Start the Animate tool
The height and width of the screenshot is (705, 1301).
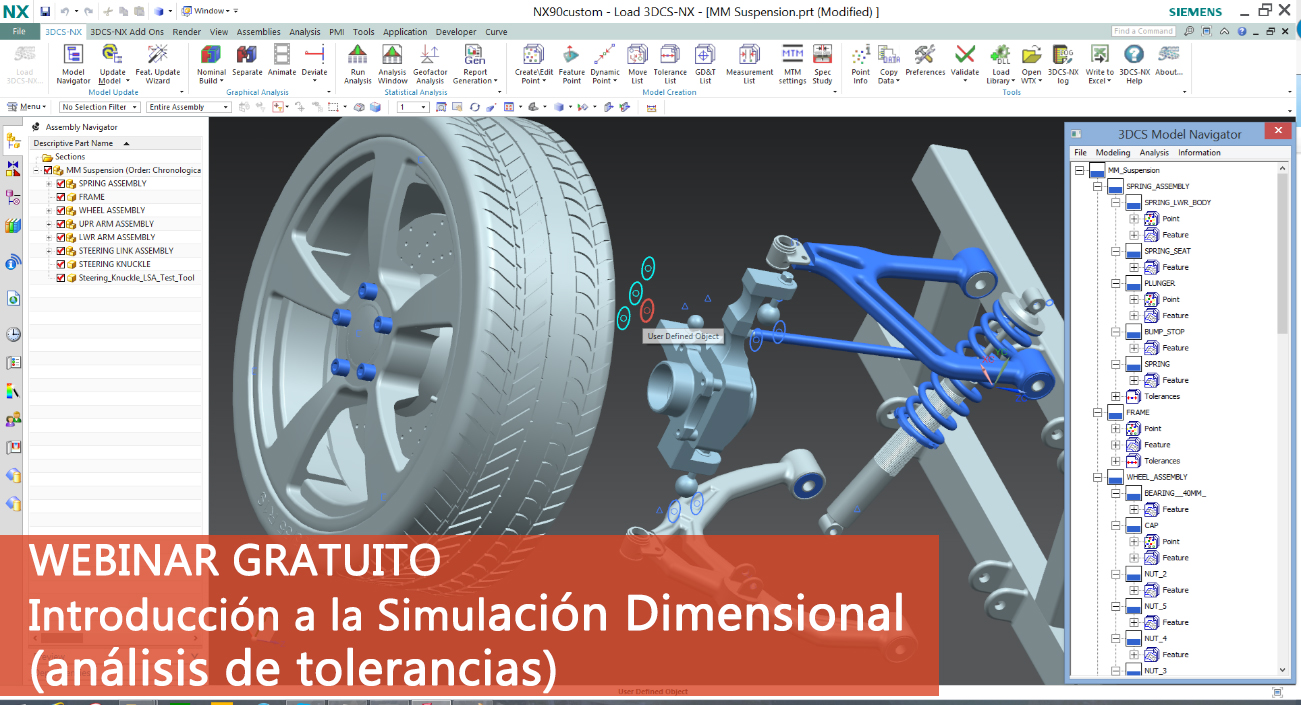[x=282, y=60]
